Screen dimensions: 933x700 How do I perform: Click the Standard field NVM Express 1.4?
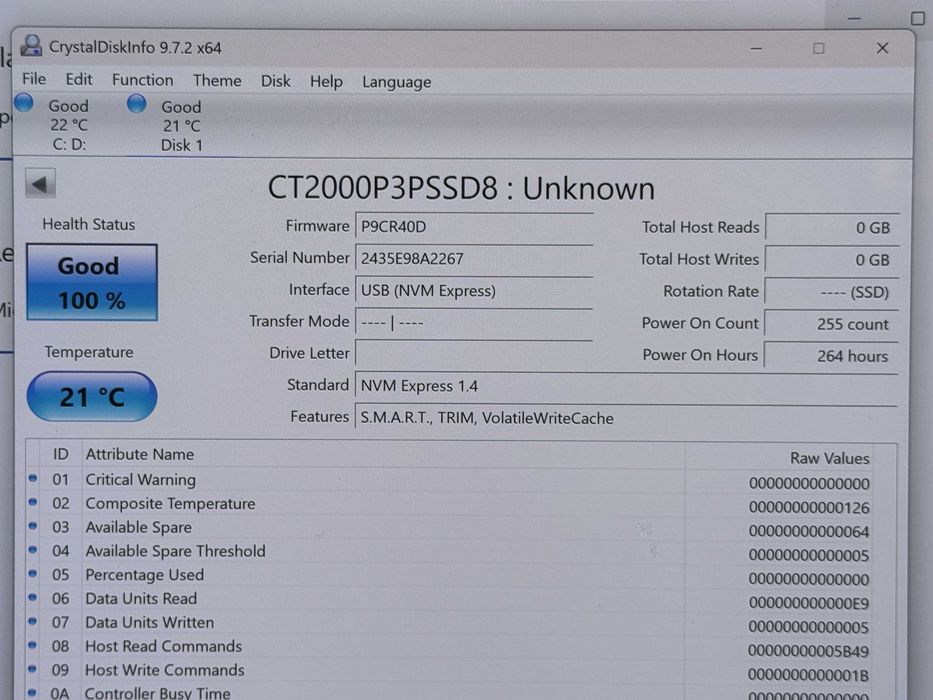(x=626, y=386)
